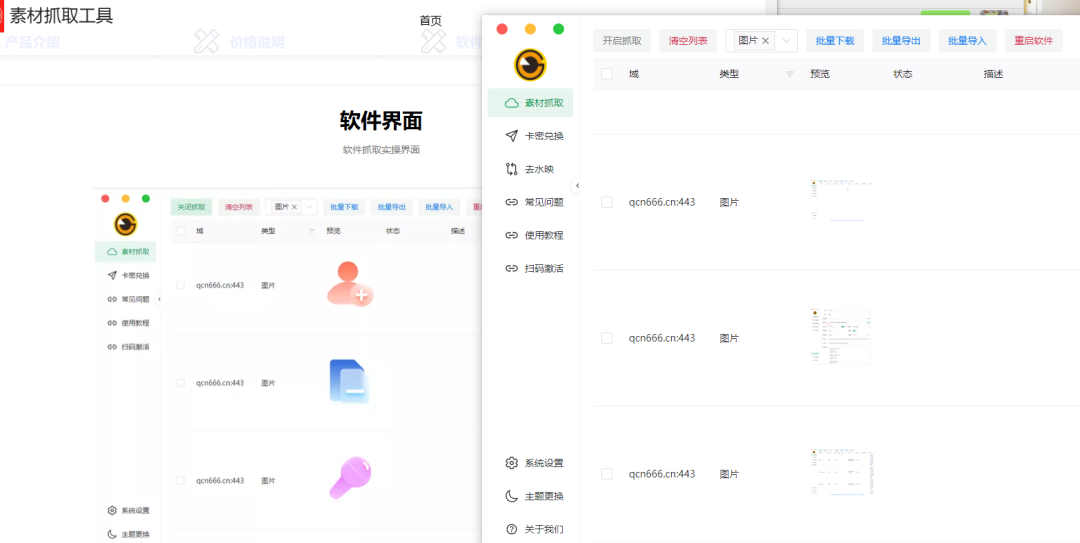
Task: Switch theme via 主题更换 moon icon
Action: (x=512, y=496)
